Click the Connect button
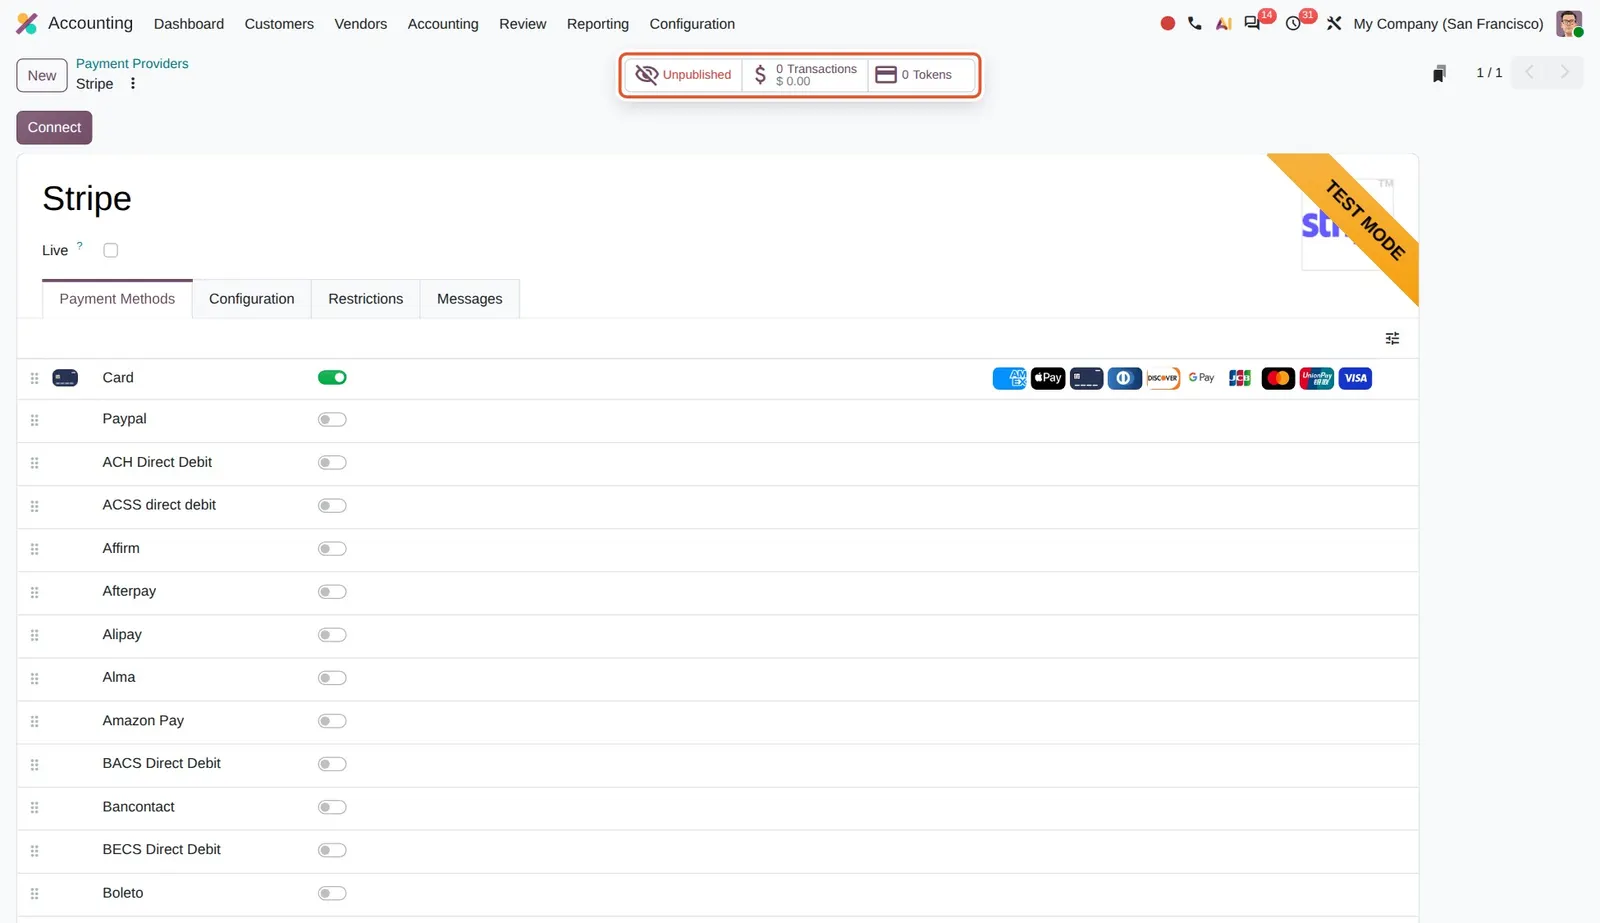 tap(54, 127)
